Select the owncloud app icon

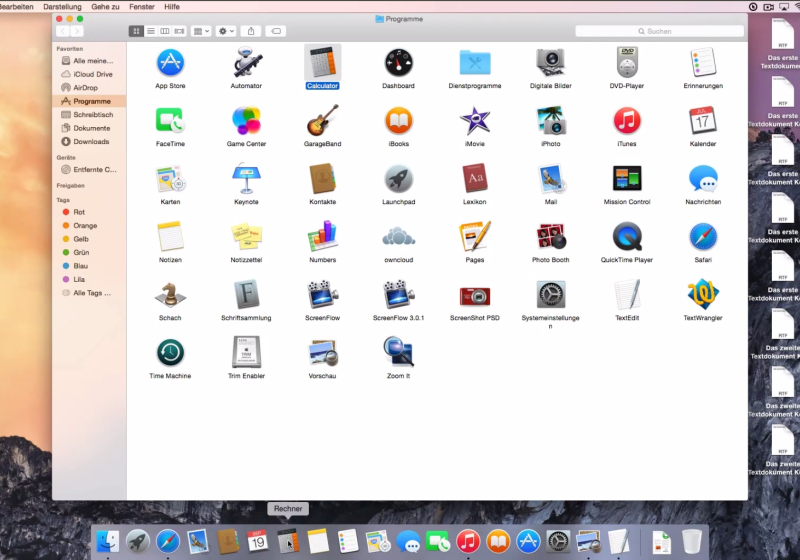pos(398,237)
